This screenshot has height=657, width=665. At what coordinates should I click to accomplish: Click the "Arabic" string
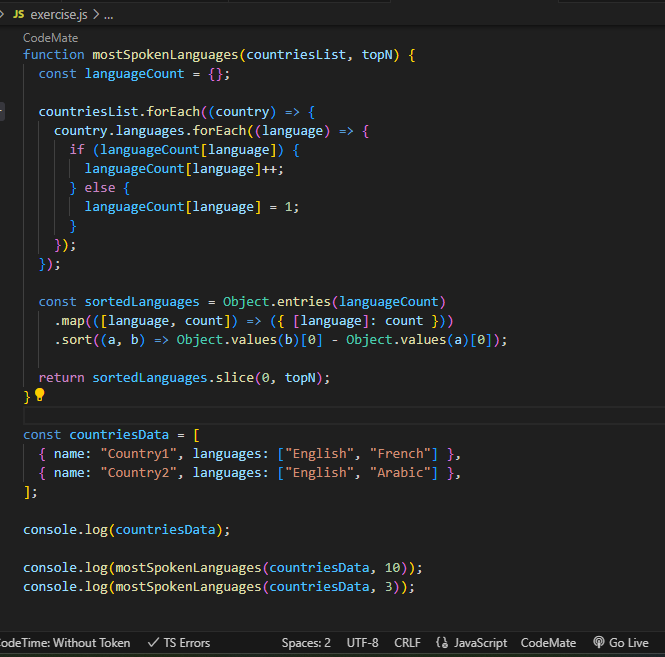coord(400,473)
